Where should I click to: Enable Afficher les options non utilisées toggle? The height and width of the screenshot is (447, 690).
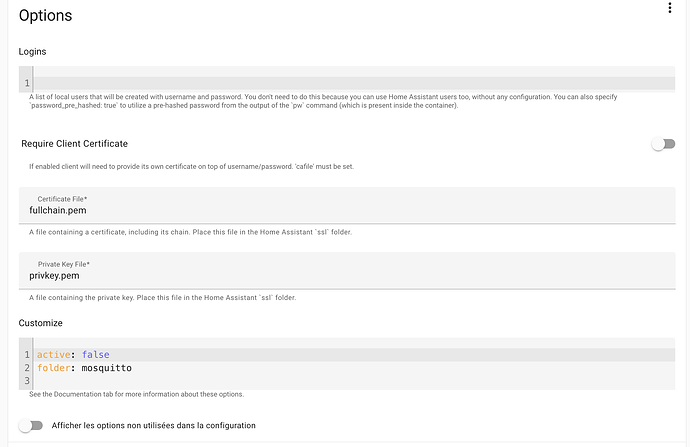(31, 425)
